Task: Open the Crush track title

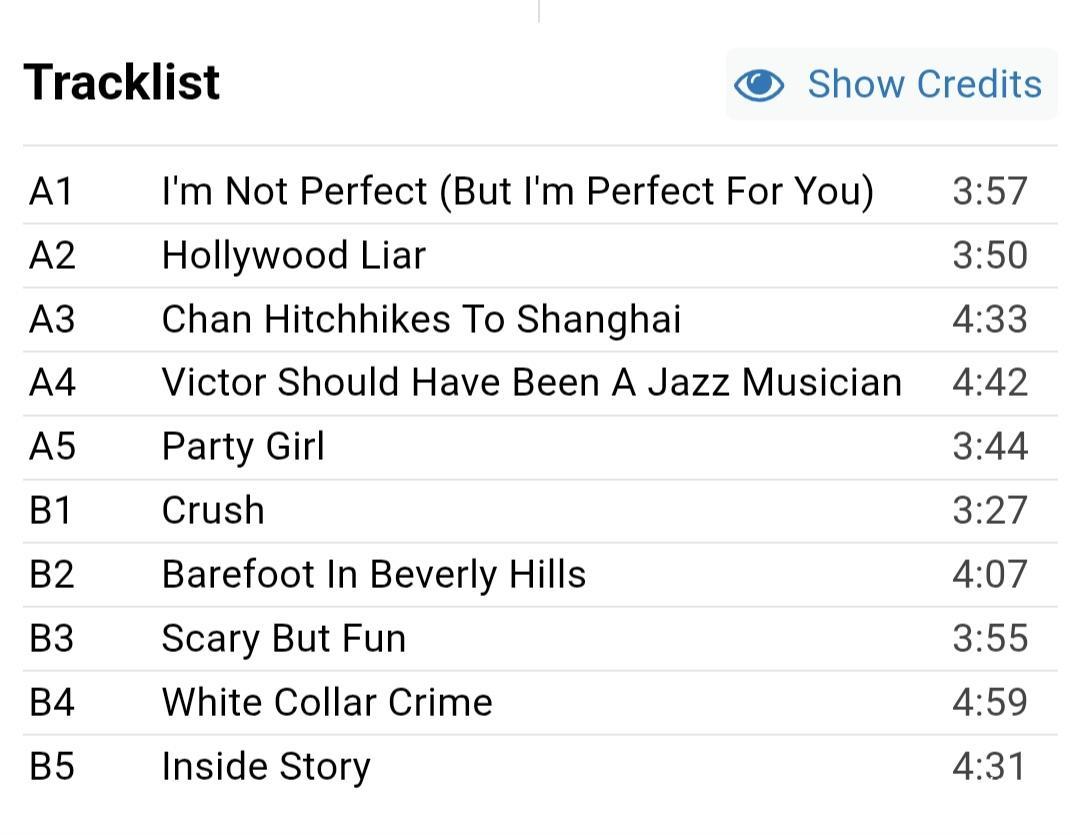Action: click(x=213, y=510)
